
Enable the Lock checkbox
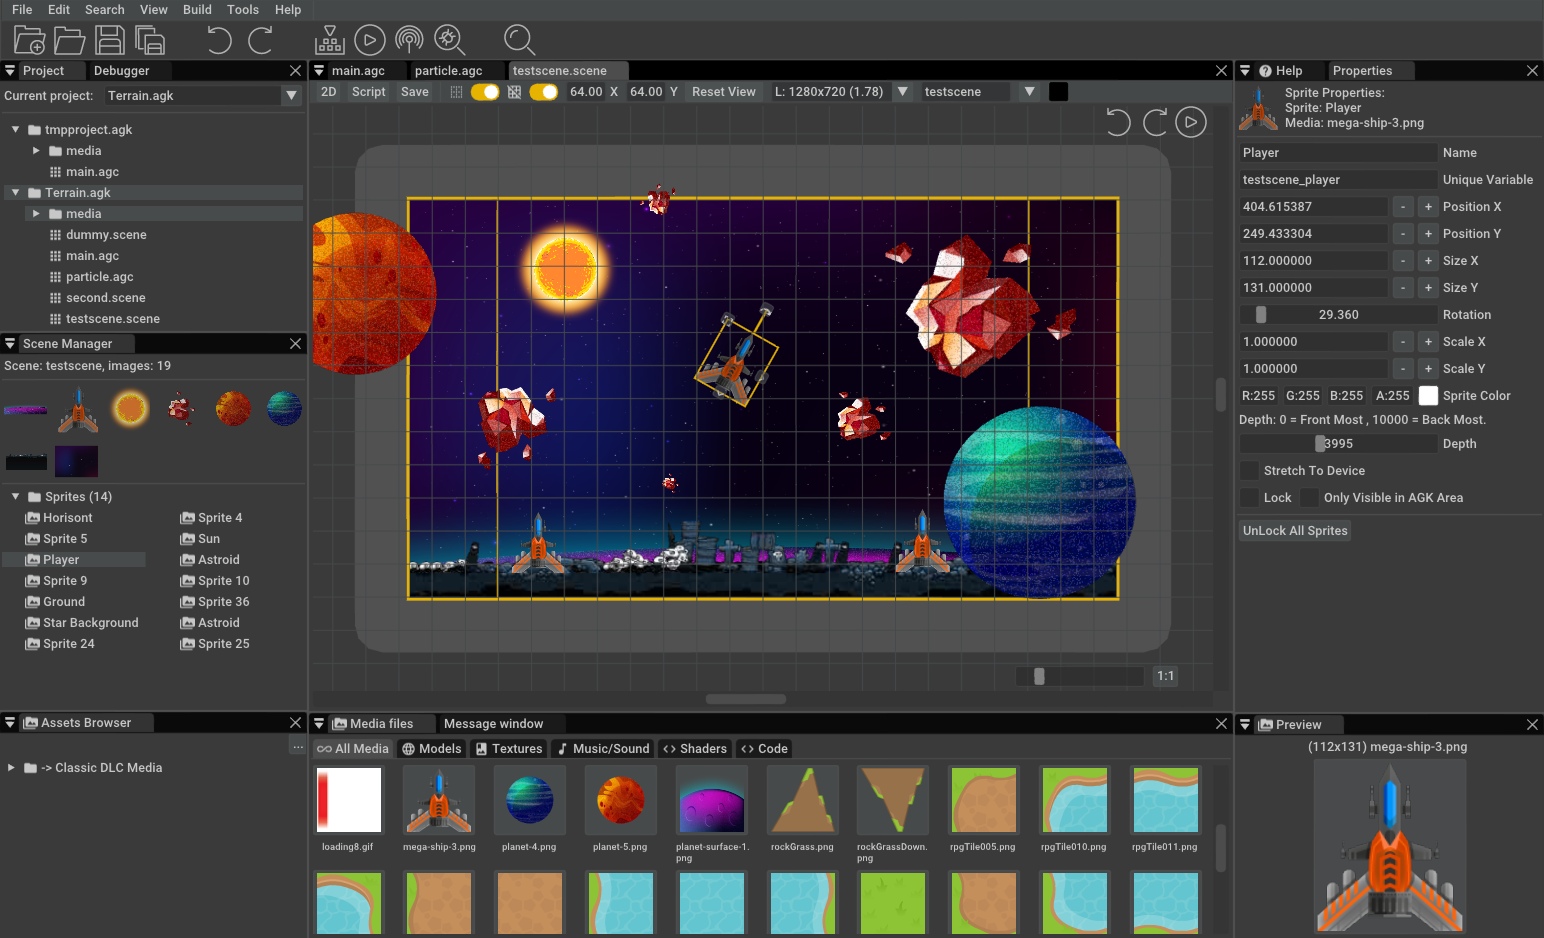[x=1249, y=498]
